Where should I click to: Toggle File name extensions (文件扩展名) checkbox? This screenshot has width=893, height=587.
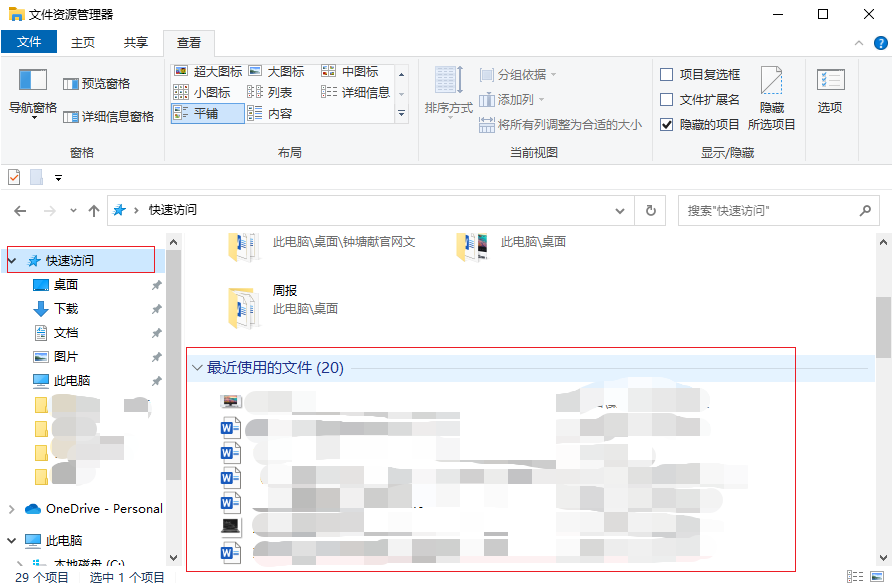coord(667,99)
